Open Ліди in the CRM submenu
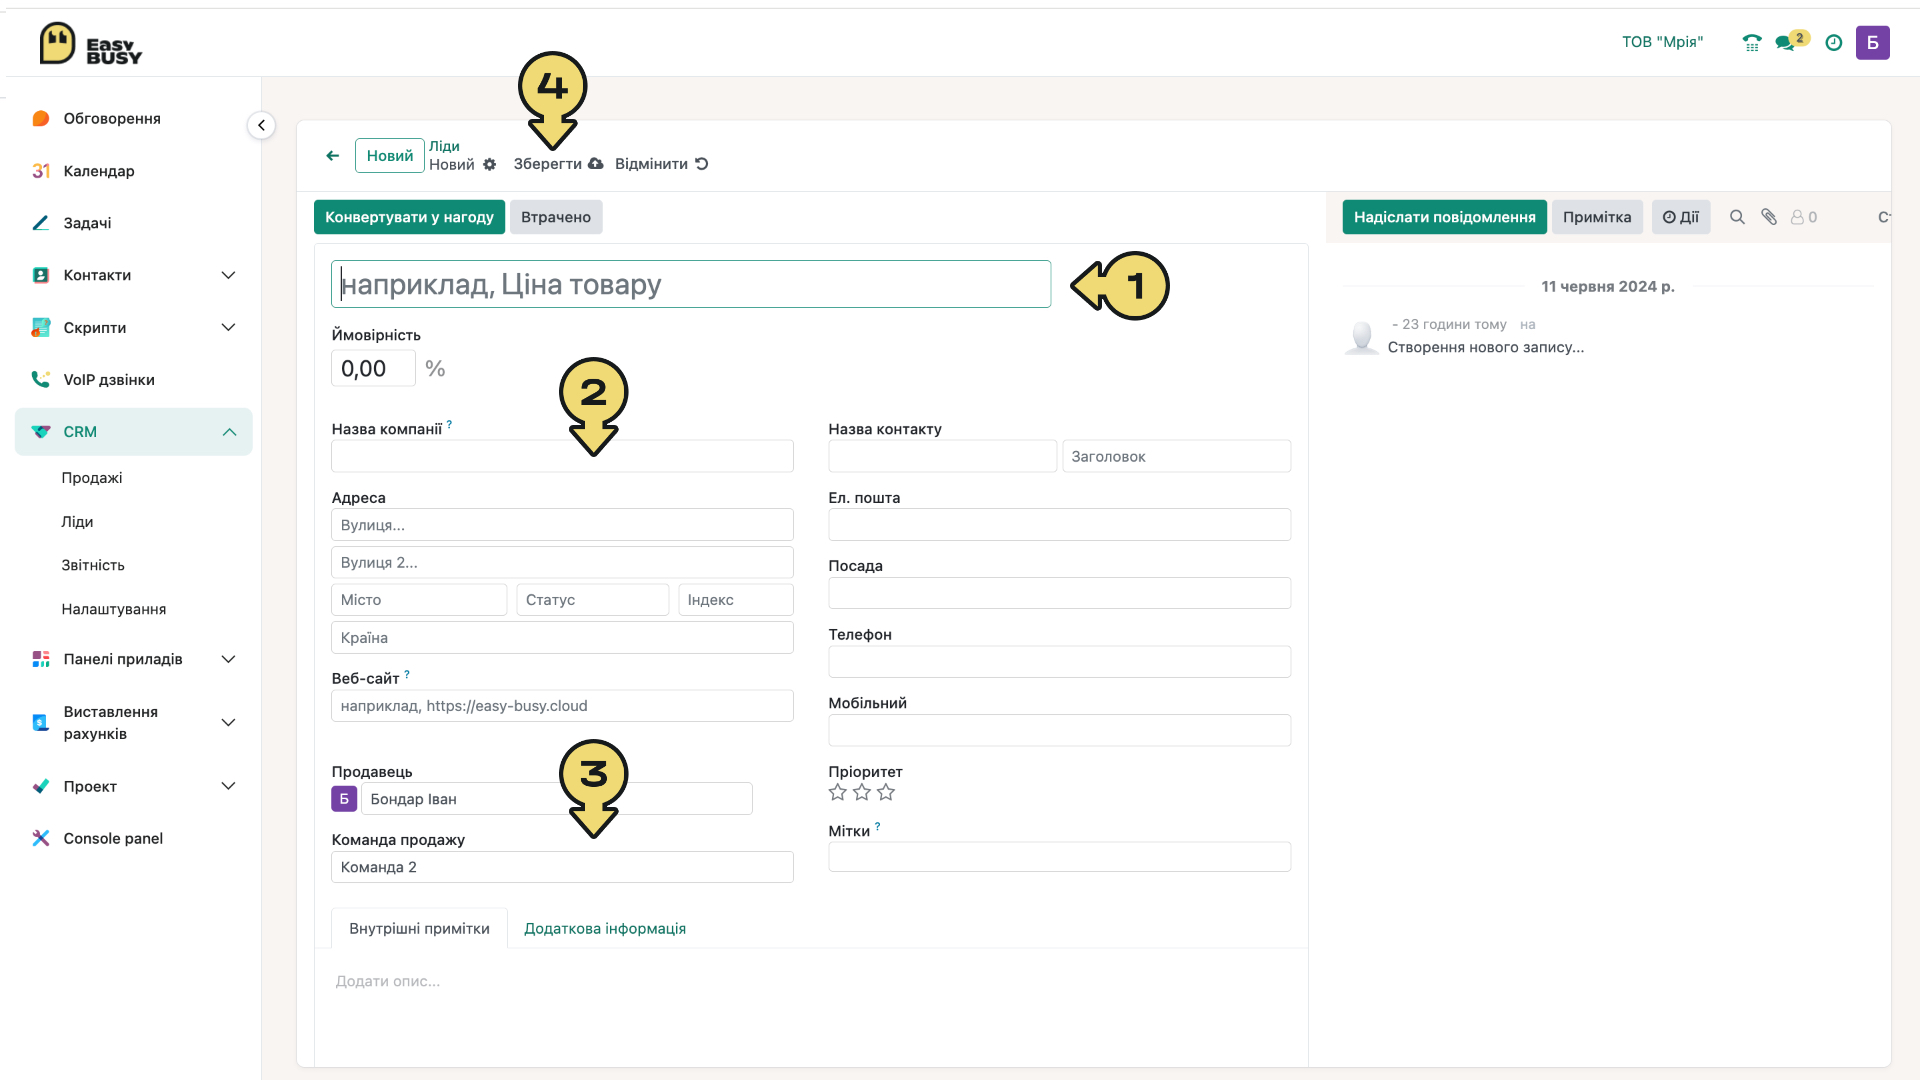The width and height of the screenshot is (1920, 1080). [x=77, y=522]
